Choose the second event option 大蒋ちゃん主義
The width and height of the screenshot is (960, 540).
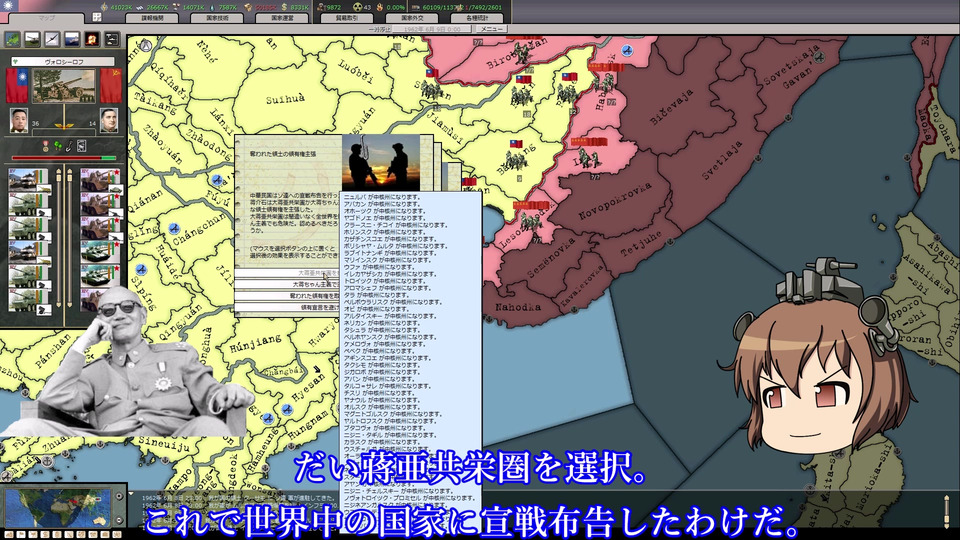[288, 284]
